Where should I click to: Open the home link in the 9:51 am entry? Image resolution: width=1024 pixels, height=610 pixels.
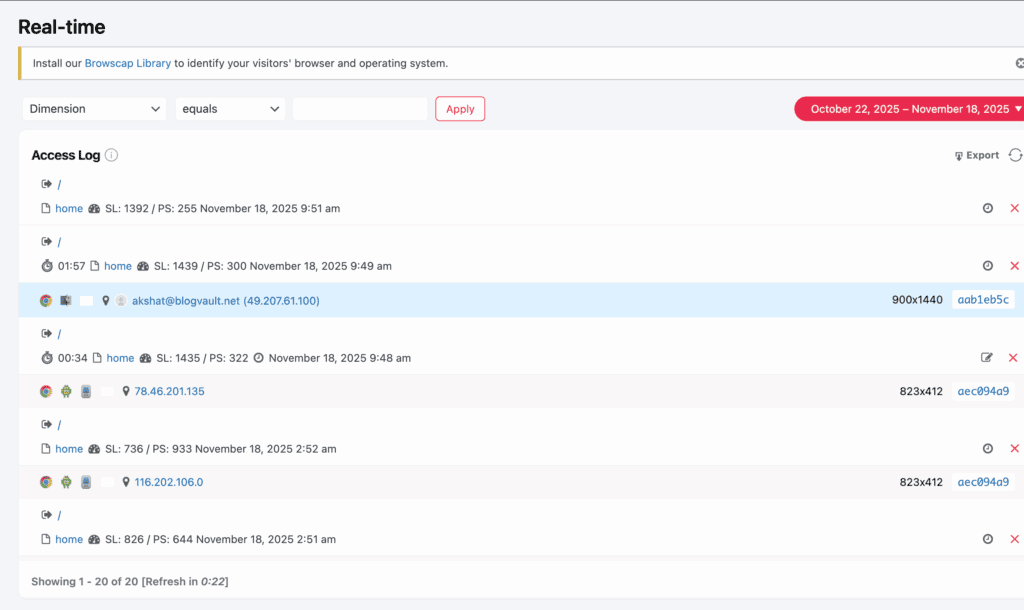[69, 208]
